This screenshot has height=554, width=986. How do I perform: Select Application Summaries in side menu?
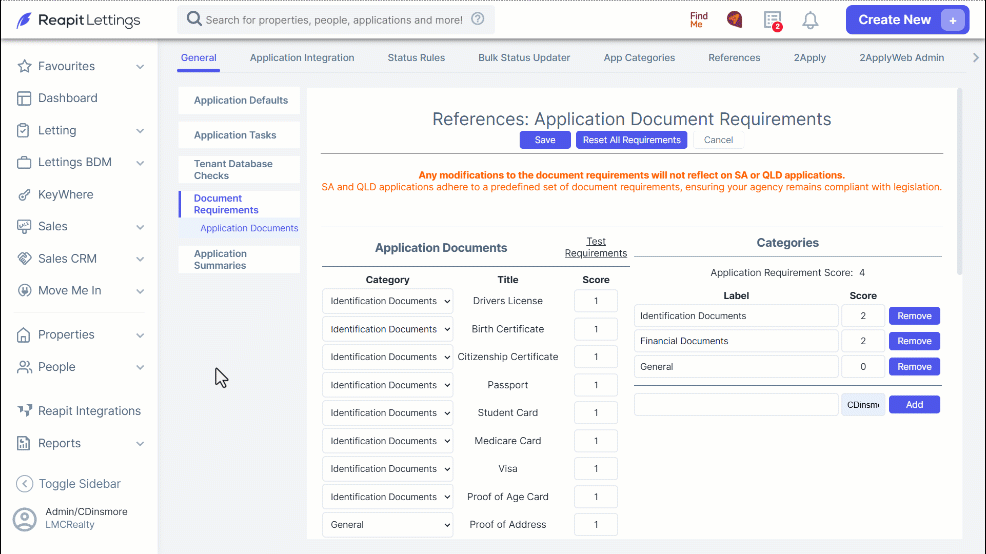click(240, 260)
